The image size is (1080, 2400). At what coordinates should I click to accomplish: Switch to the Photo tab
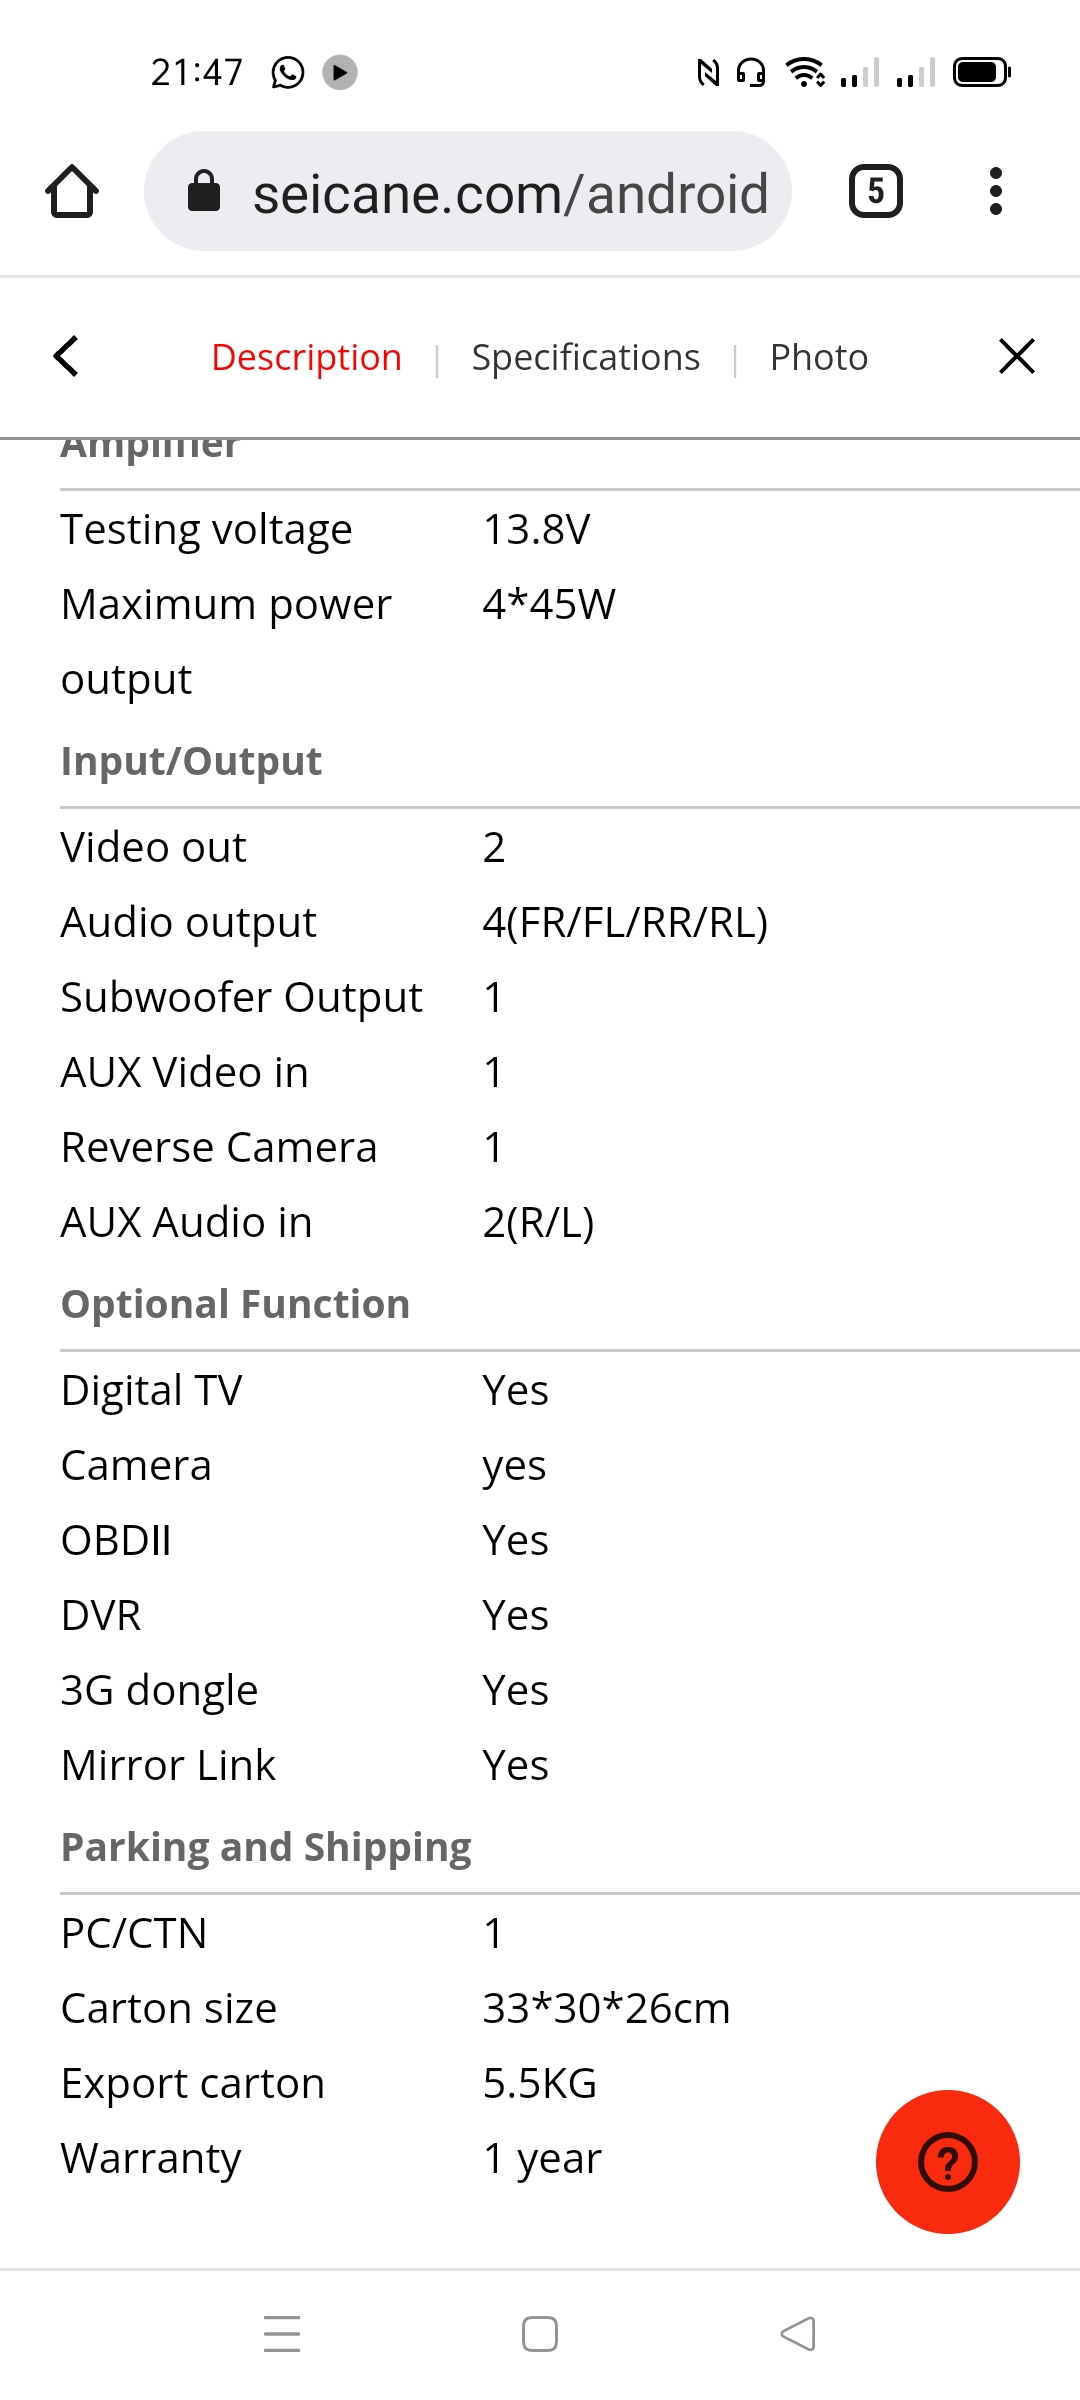(819, 357)
